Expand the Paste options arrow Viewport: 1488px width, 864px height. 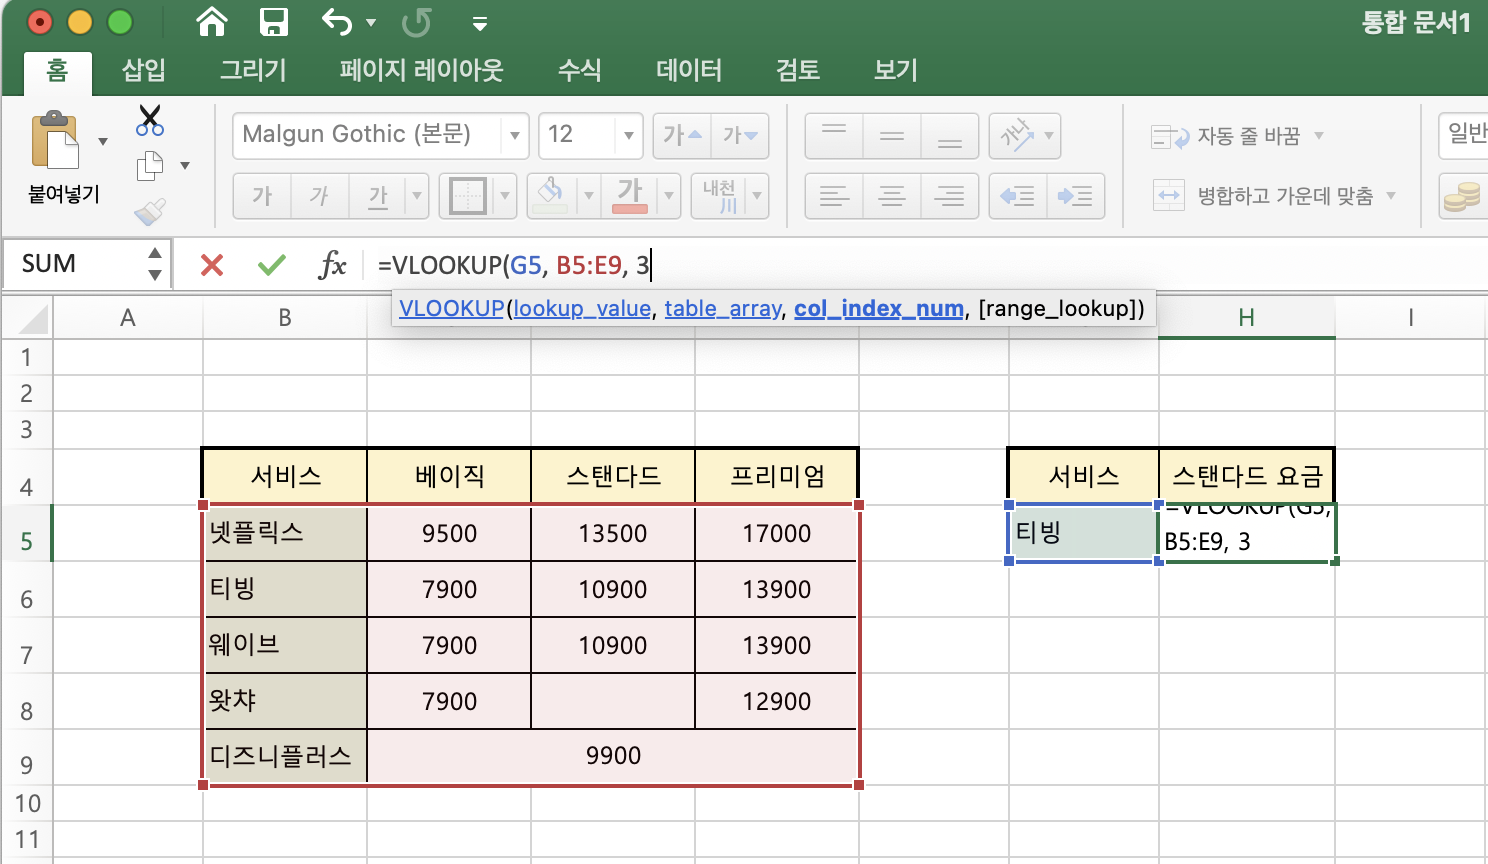(x=103, y=141)
